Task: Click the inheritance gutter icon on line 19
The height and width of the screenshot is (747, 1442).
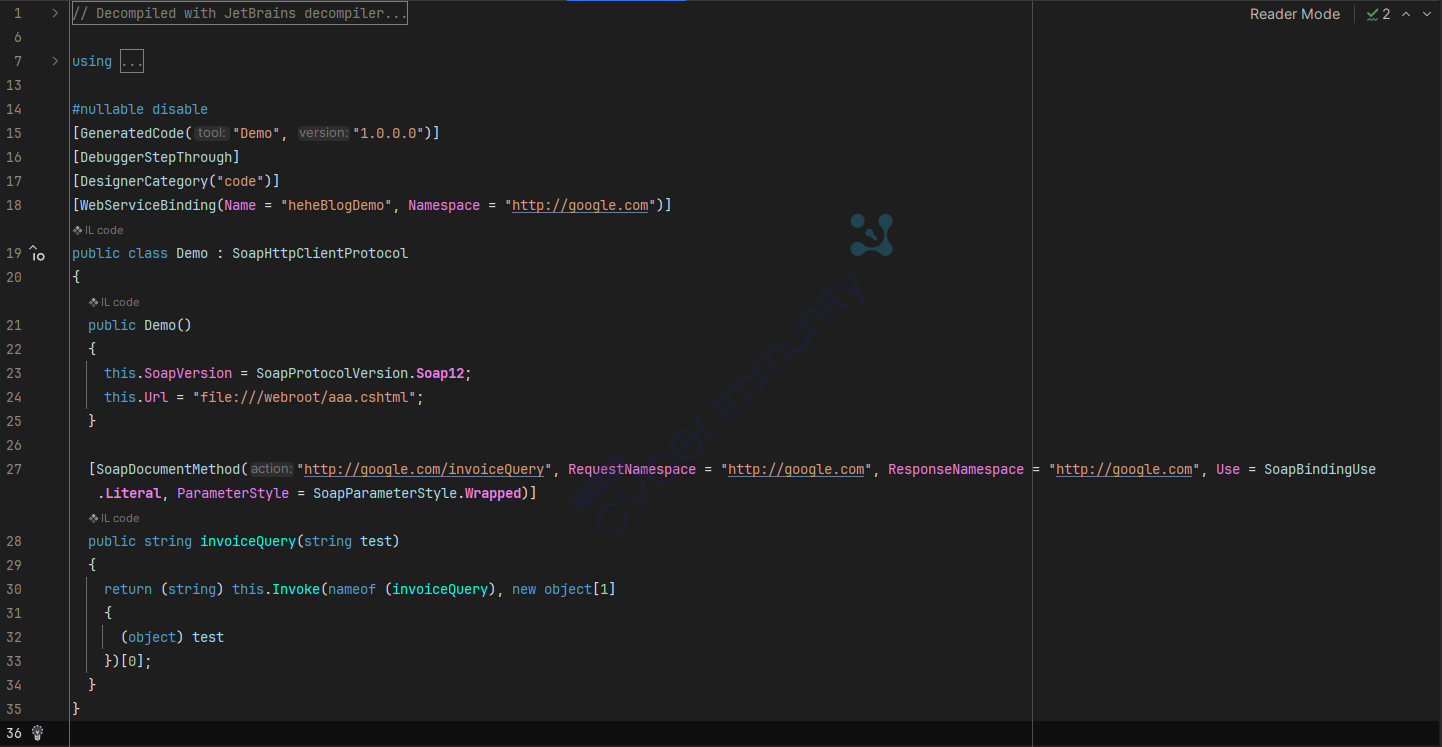Action: [37, 254]
